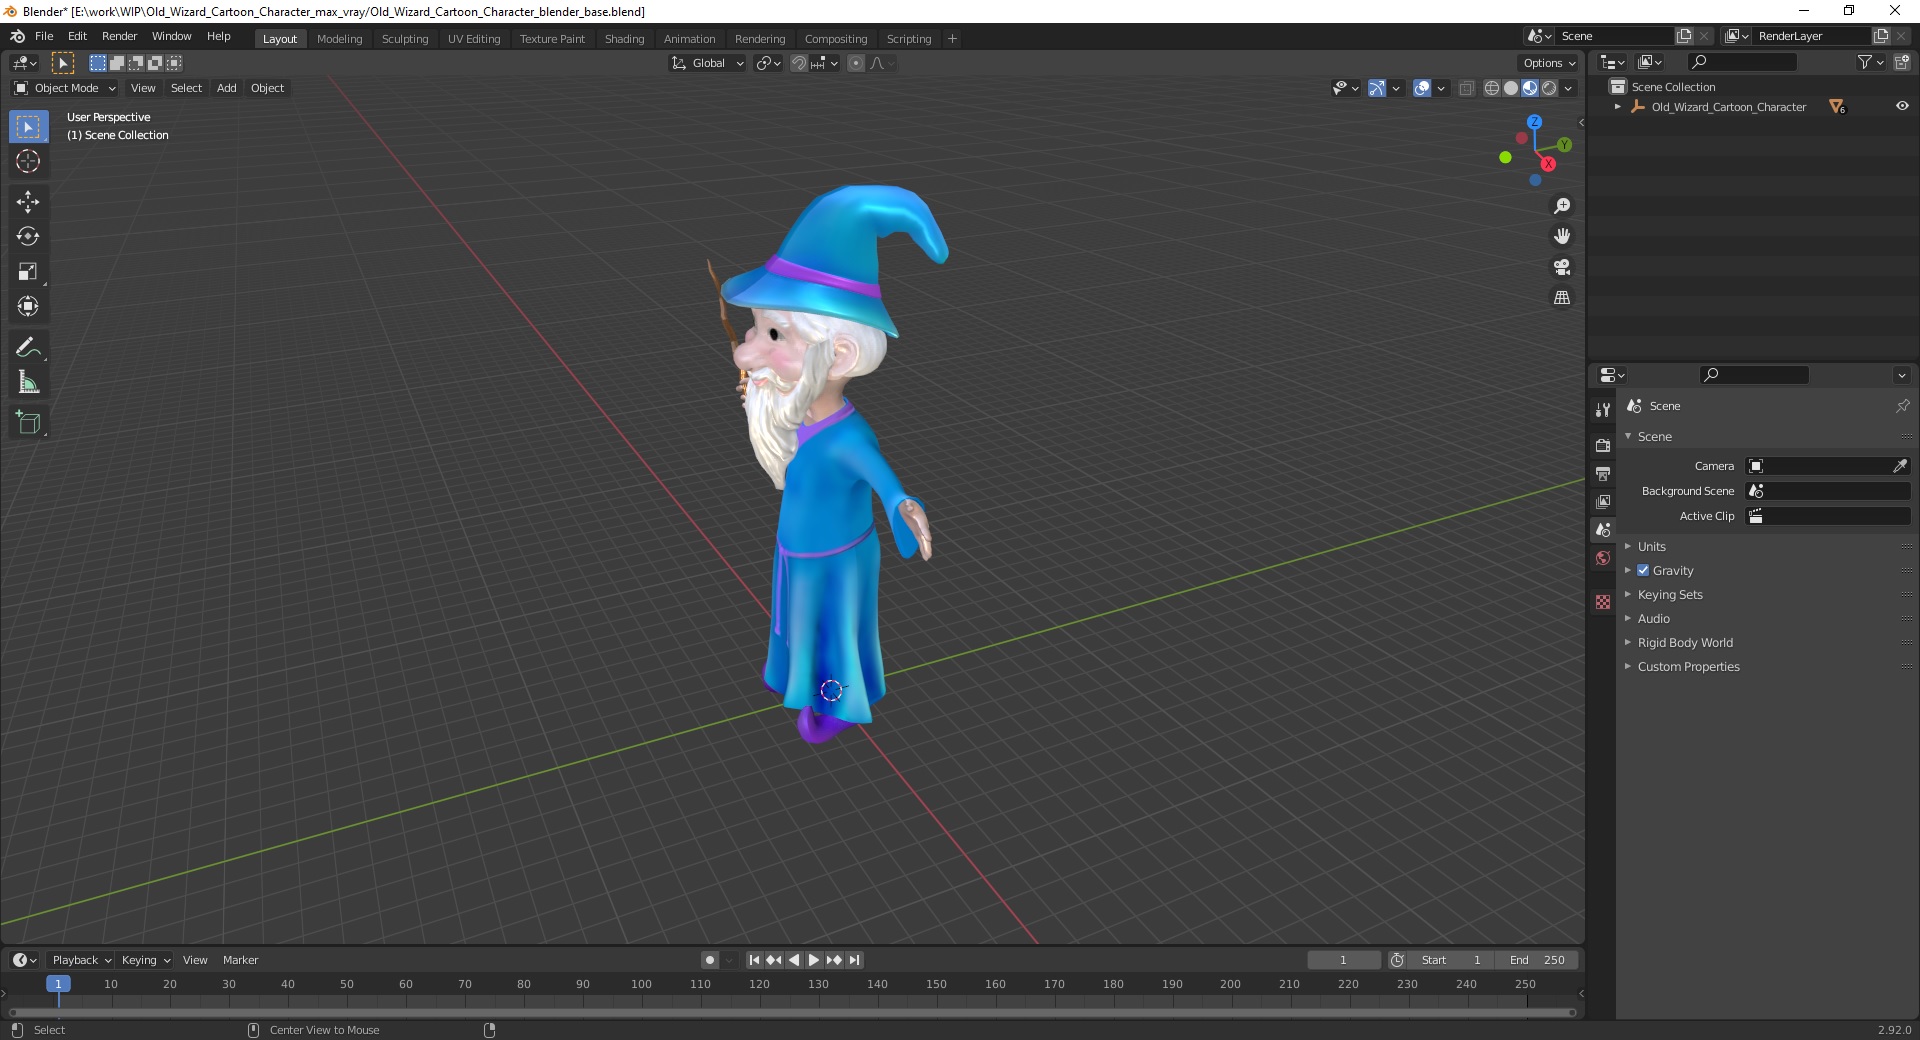Image resolution: width=1920 pixels, height=1040 pixels.
Task: Open the Keying popover
Action: pos(145,960)
